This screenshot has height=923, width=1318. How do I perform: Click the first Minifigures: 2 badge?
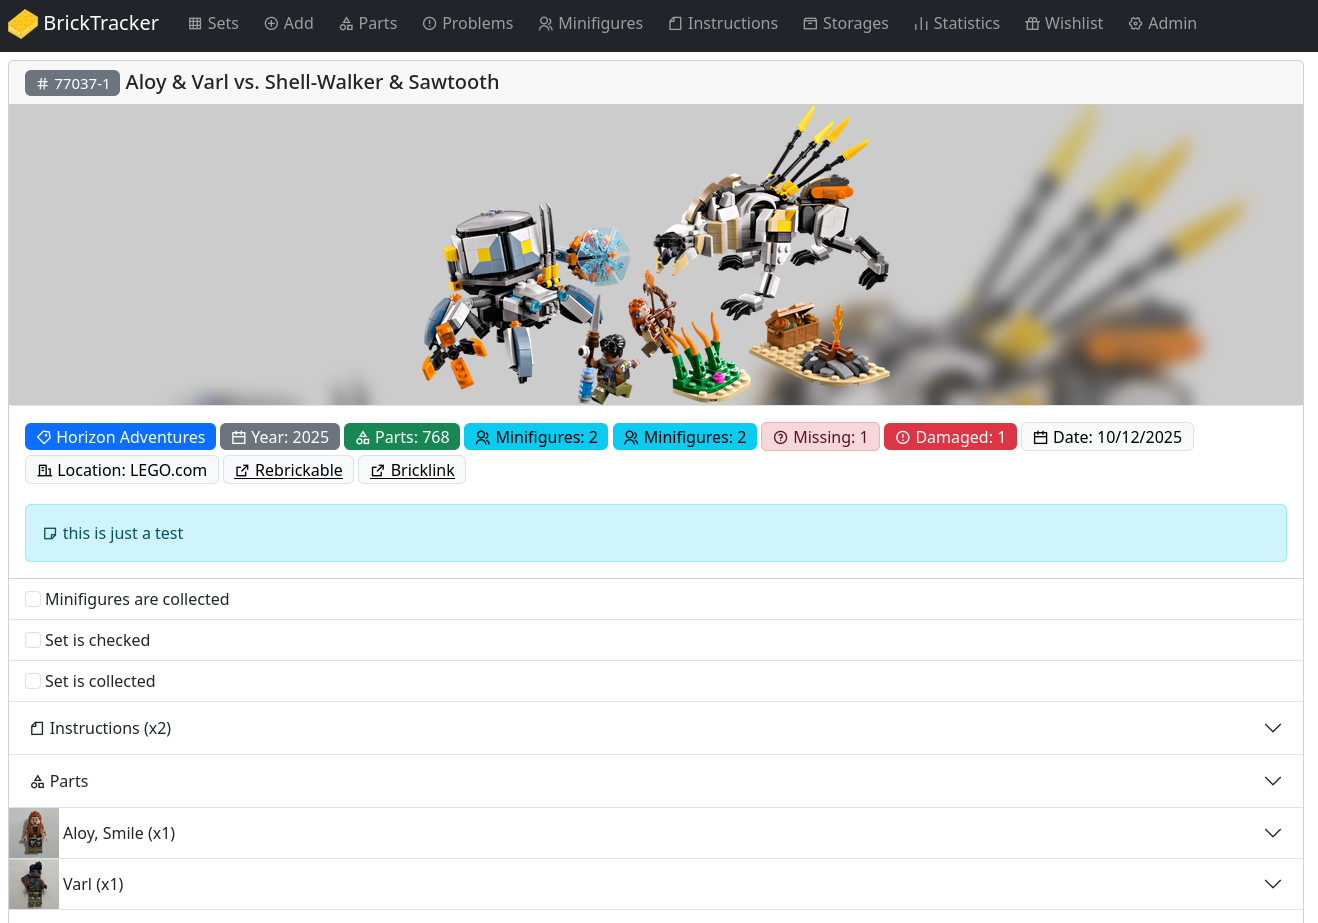coord(536,437)
